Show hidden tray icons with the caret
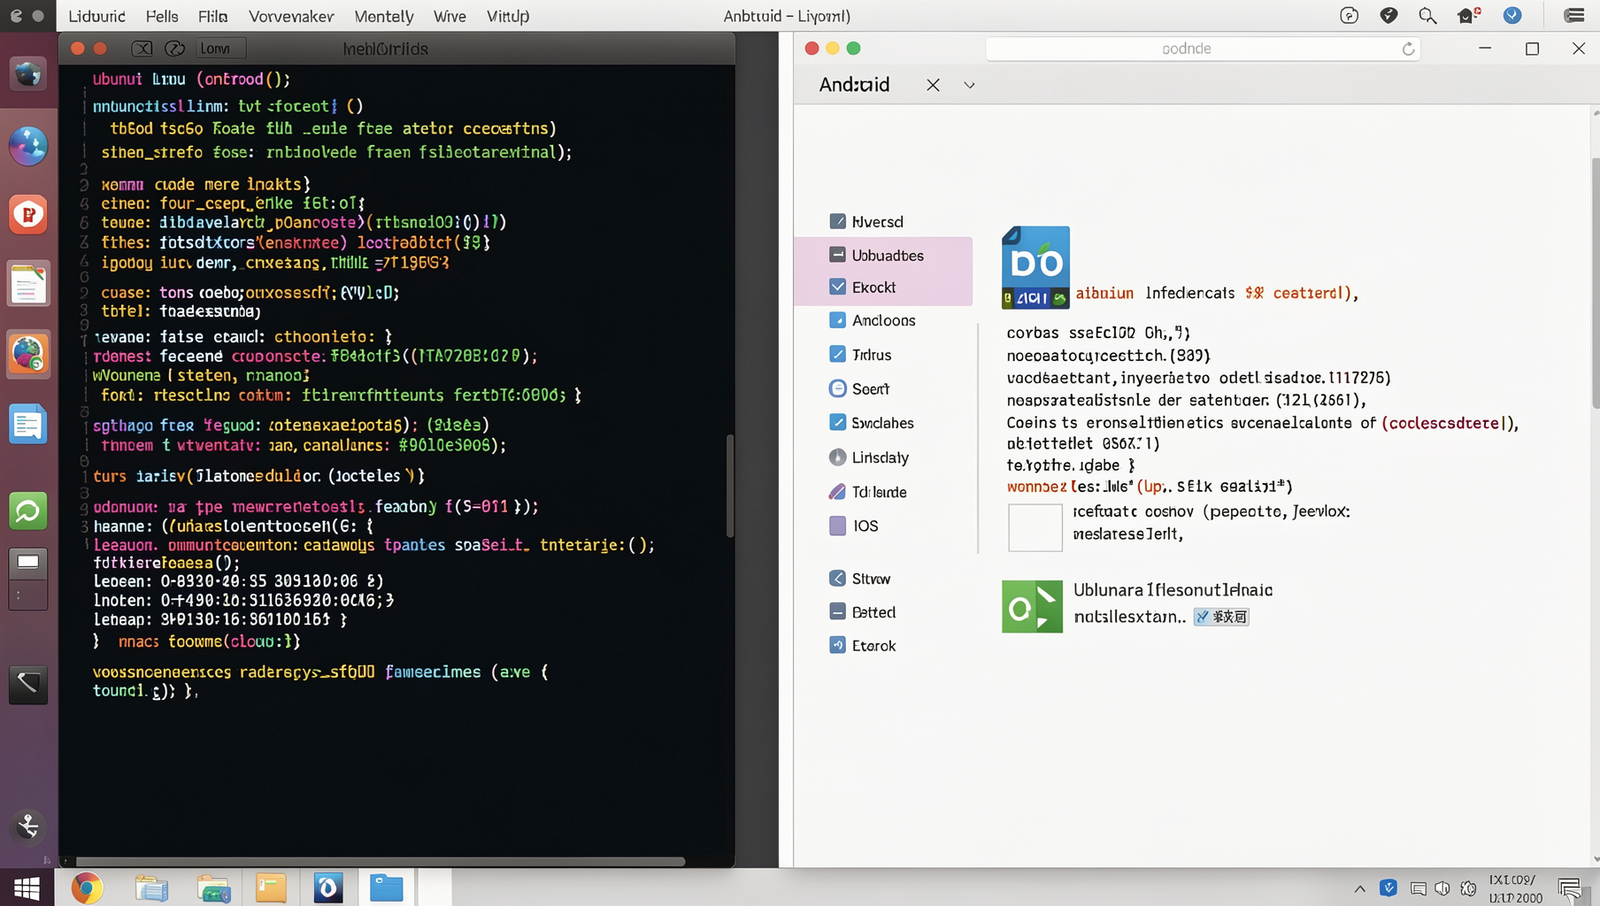The height and width of the screenshot is (906, 1600). (1359, 888)
